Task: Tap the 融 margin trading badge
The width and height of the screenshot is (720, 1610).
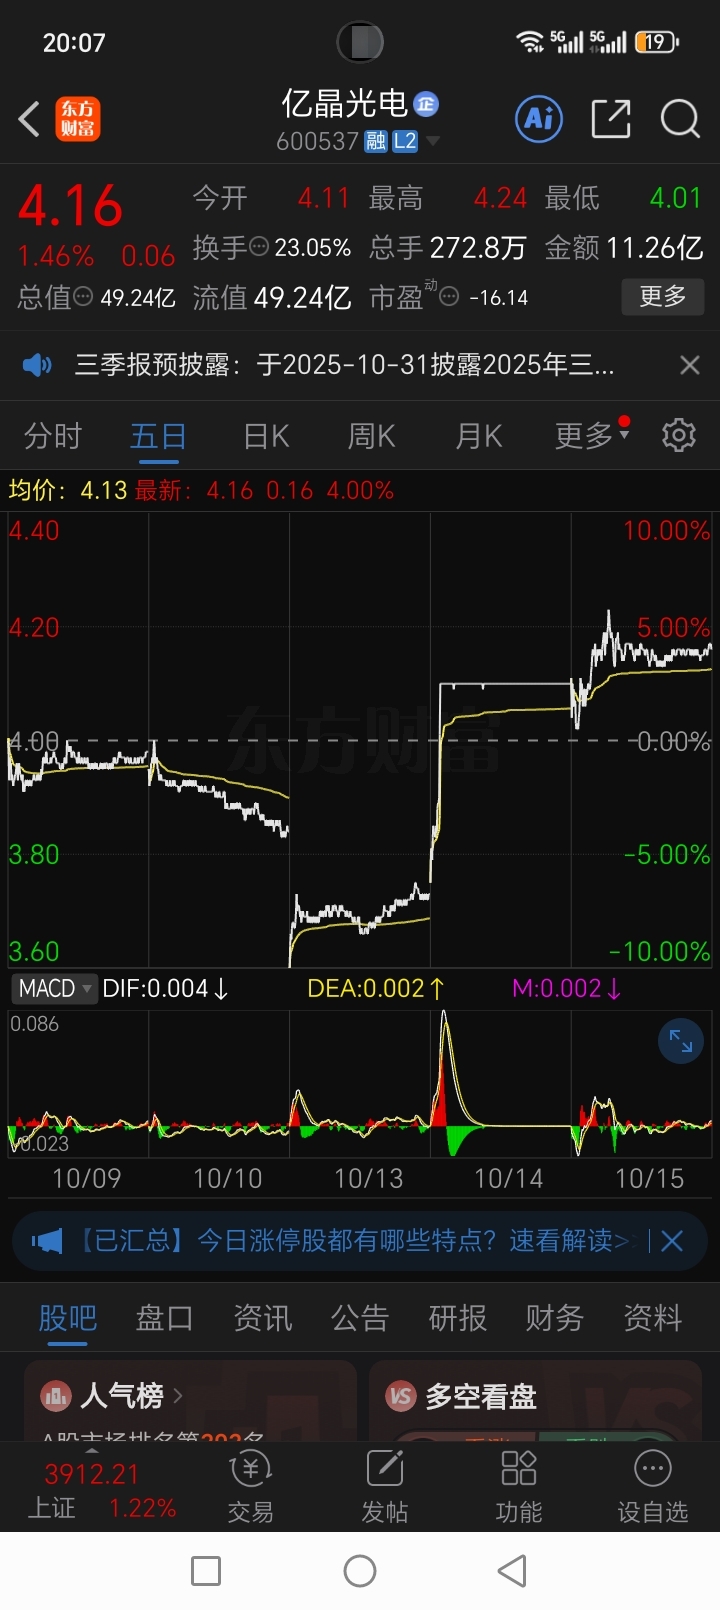Action: click(x=376, y=142)
